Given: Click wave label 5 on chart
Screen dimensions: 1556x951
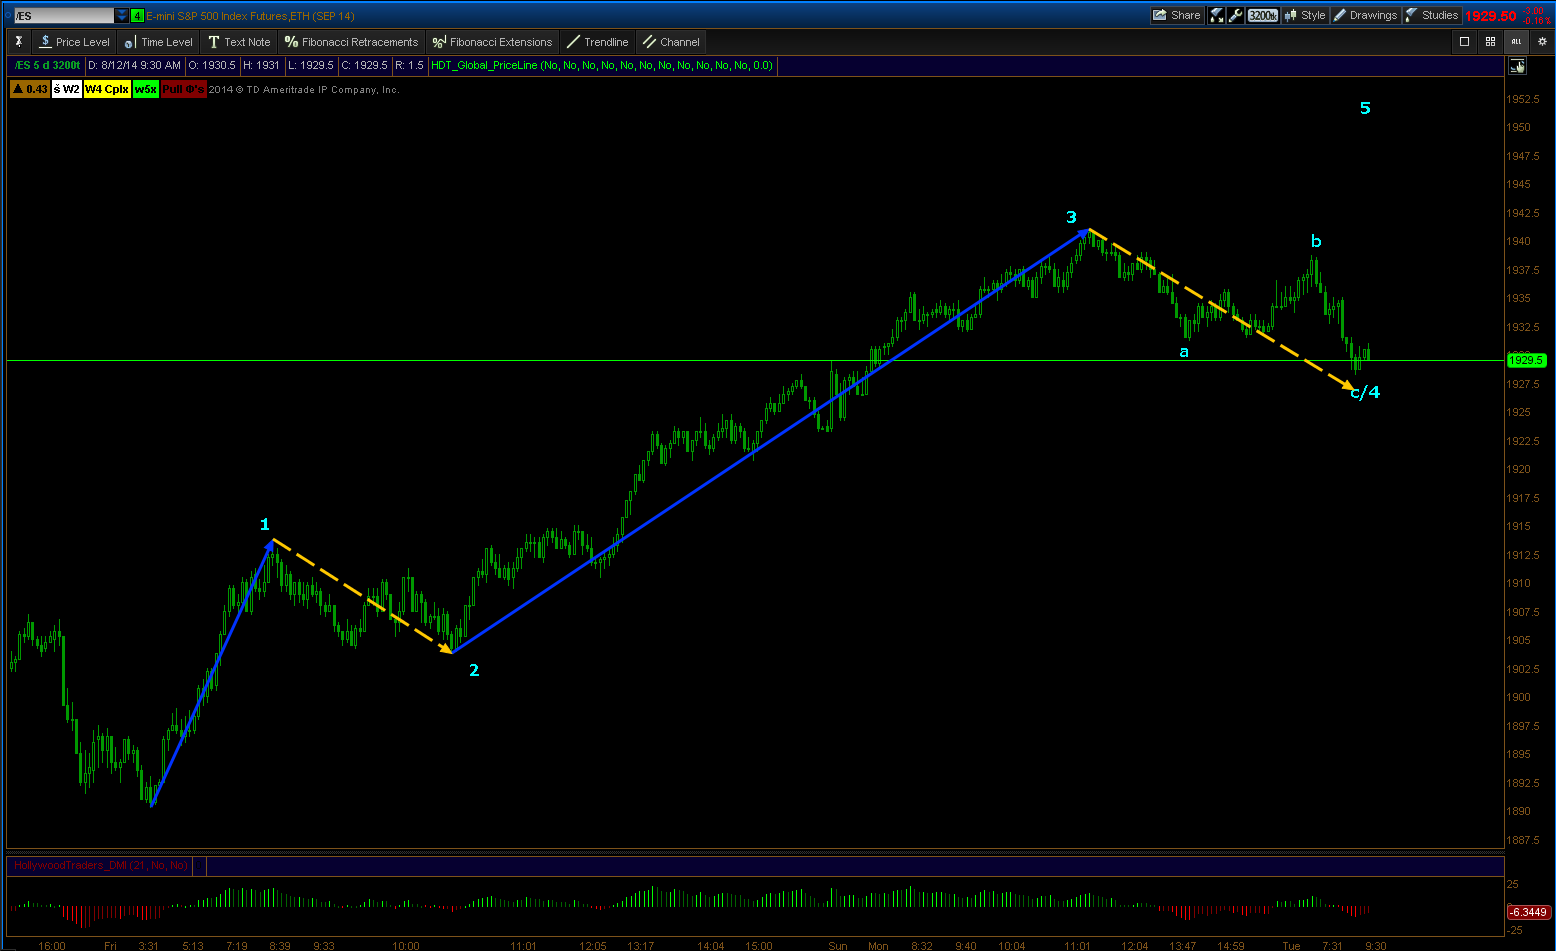Looking at the screenshot, I should [1365, 108].
